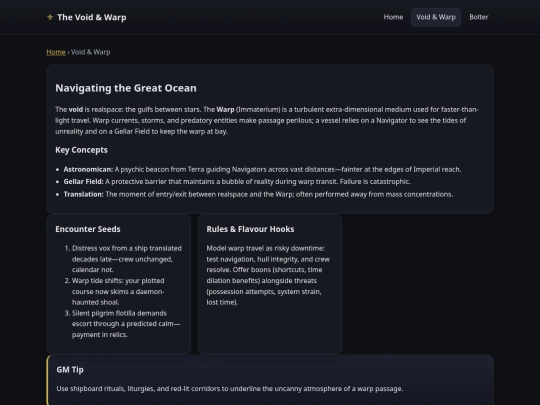Click the Distress vox encounter seed item
The height and width of the screenshot is (405, 540).
127,259
